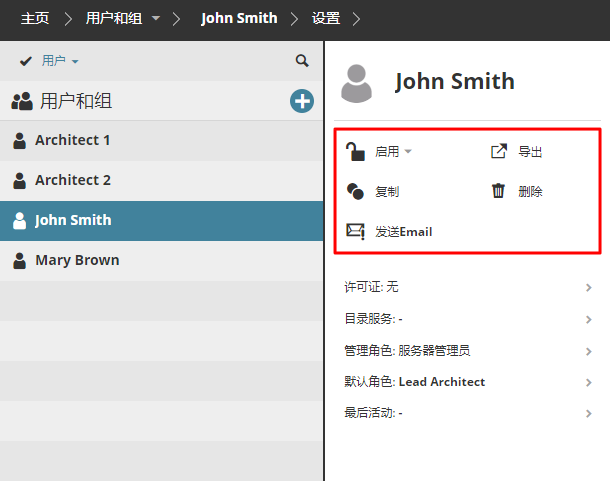
Task: Open the 用户 filter dropdown
Action: (x=60, y=61)
